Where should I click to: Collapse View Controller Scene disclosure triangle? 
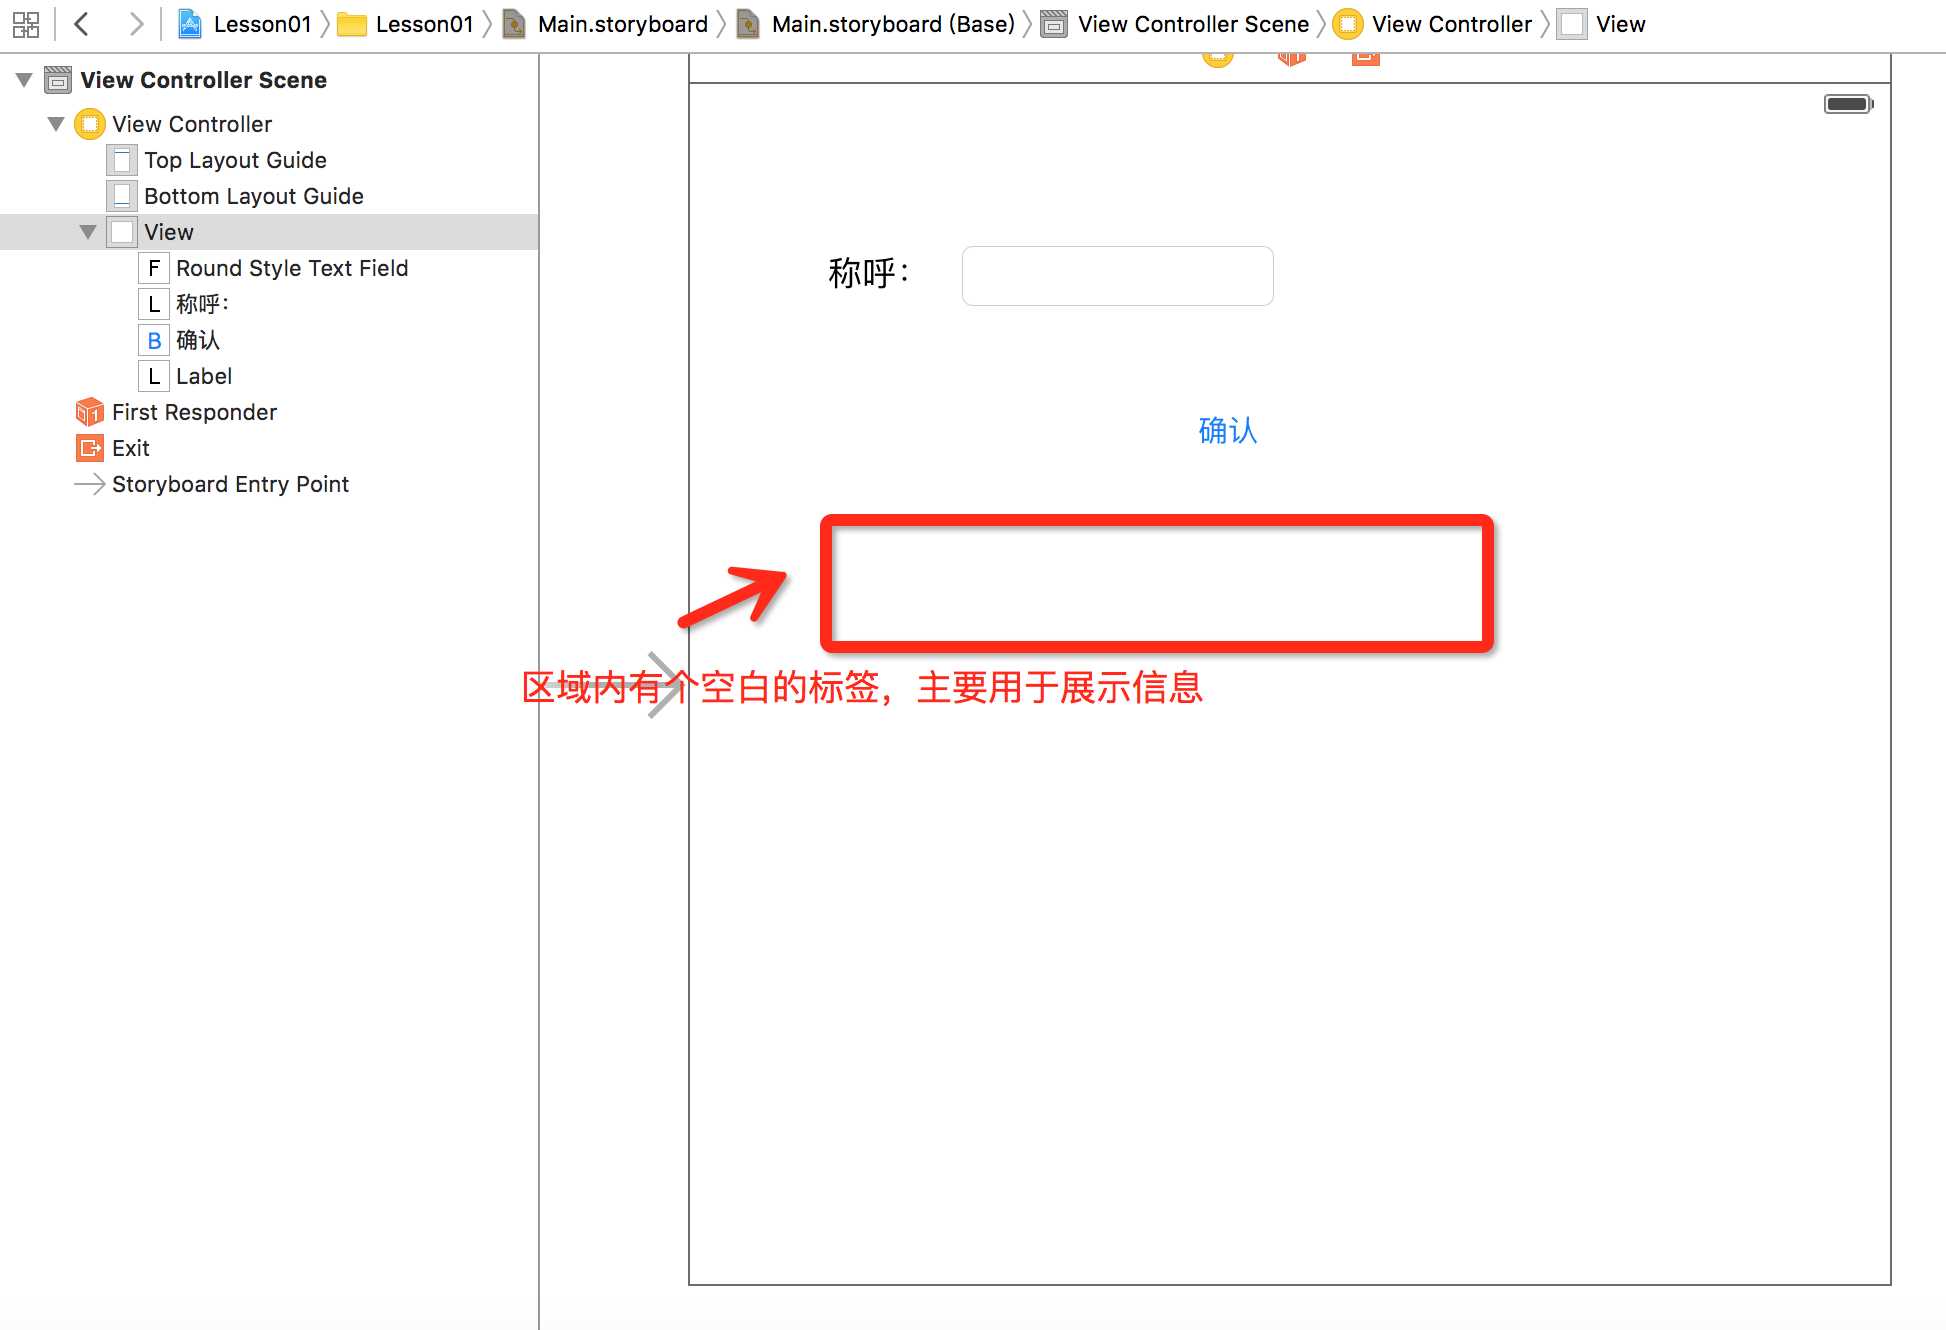coord(24,80)
